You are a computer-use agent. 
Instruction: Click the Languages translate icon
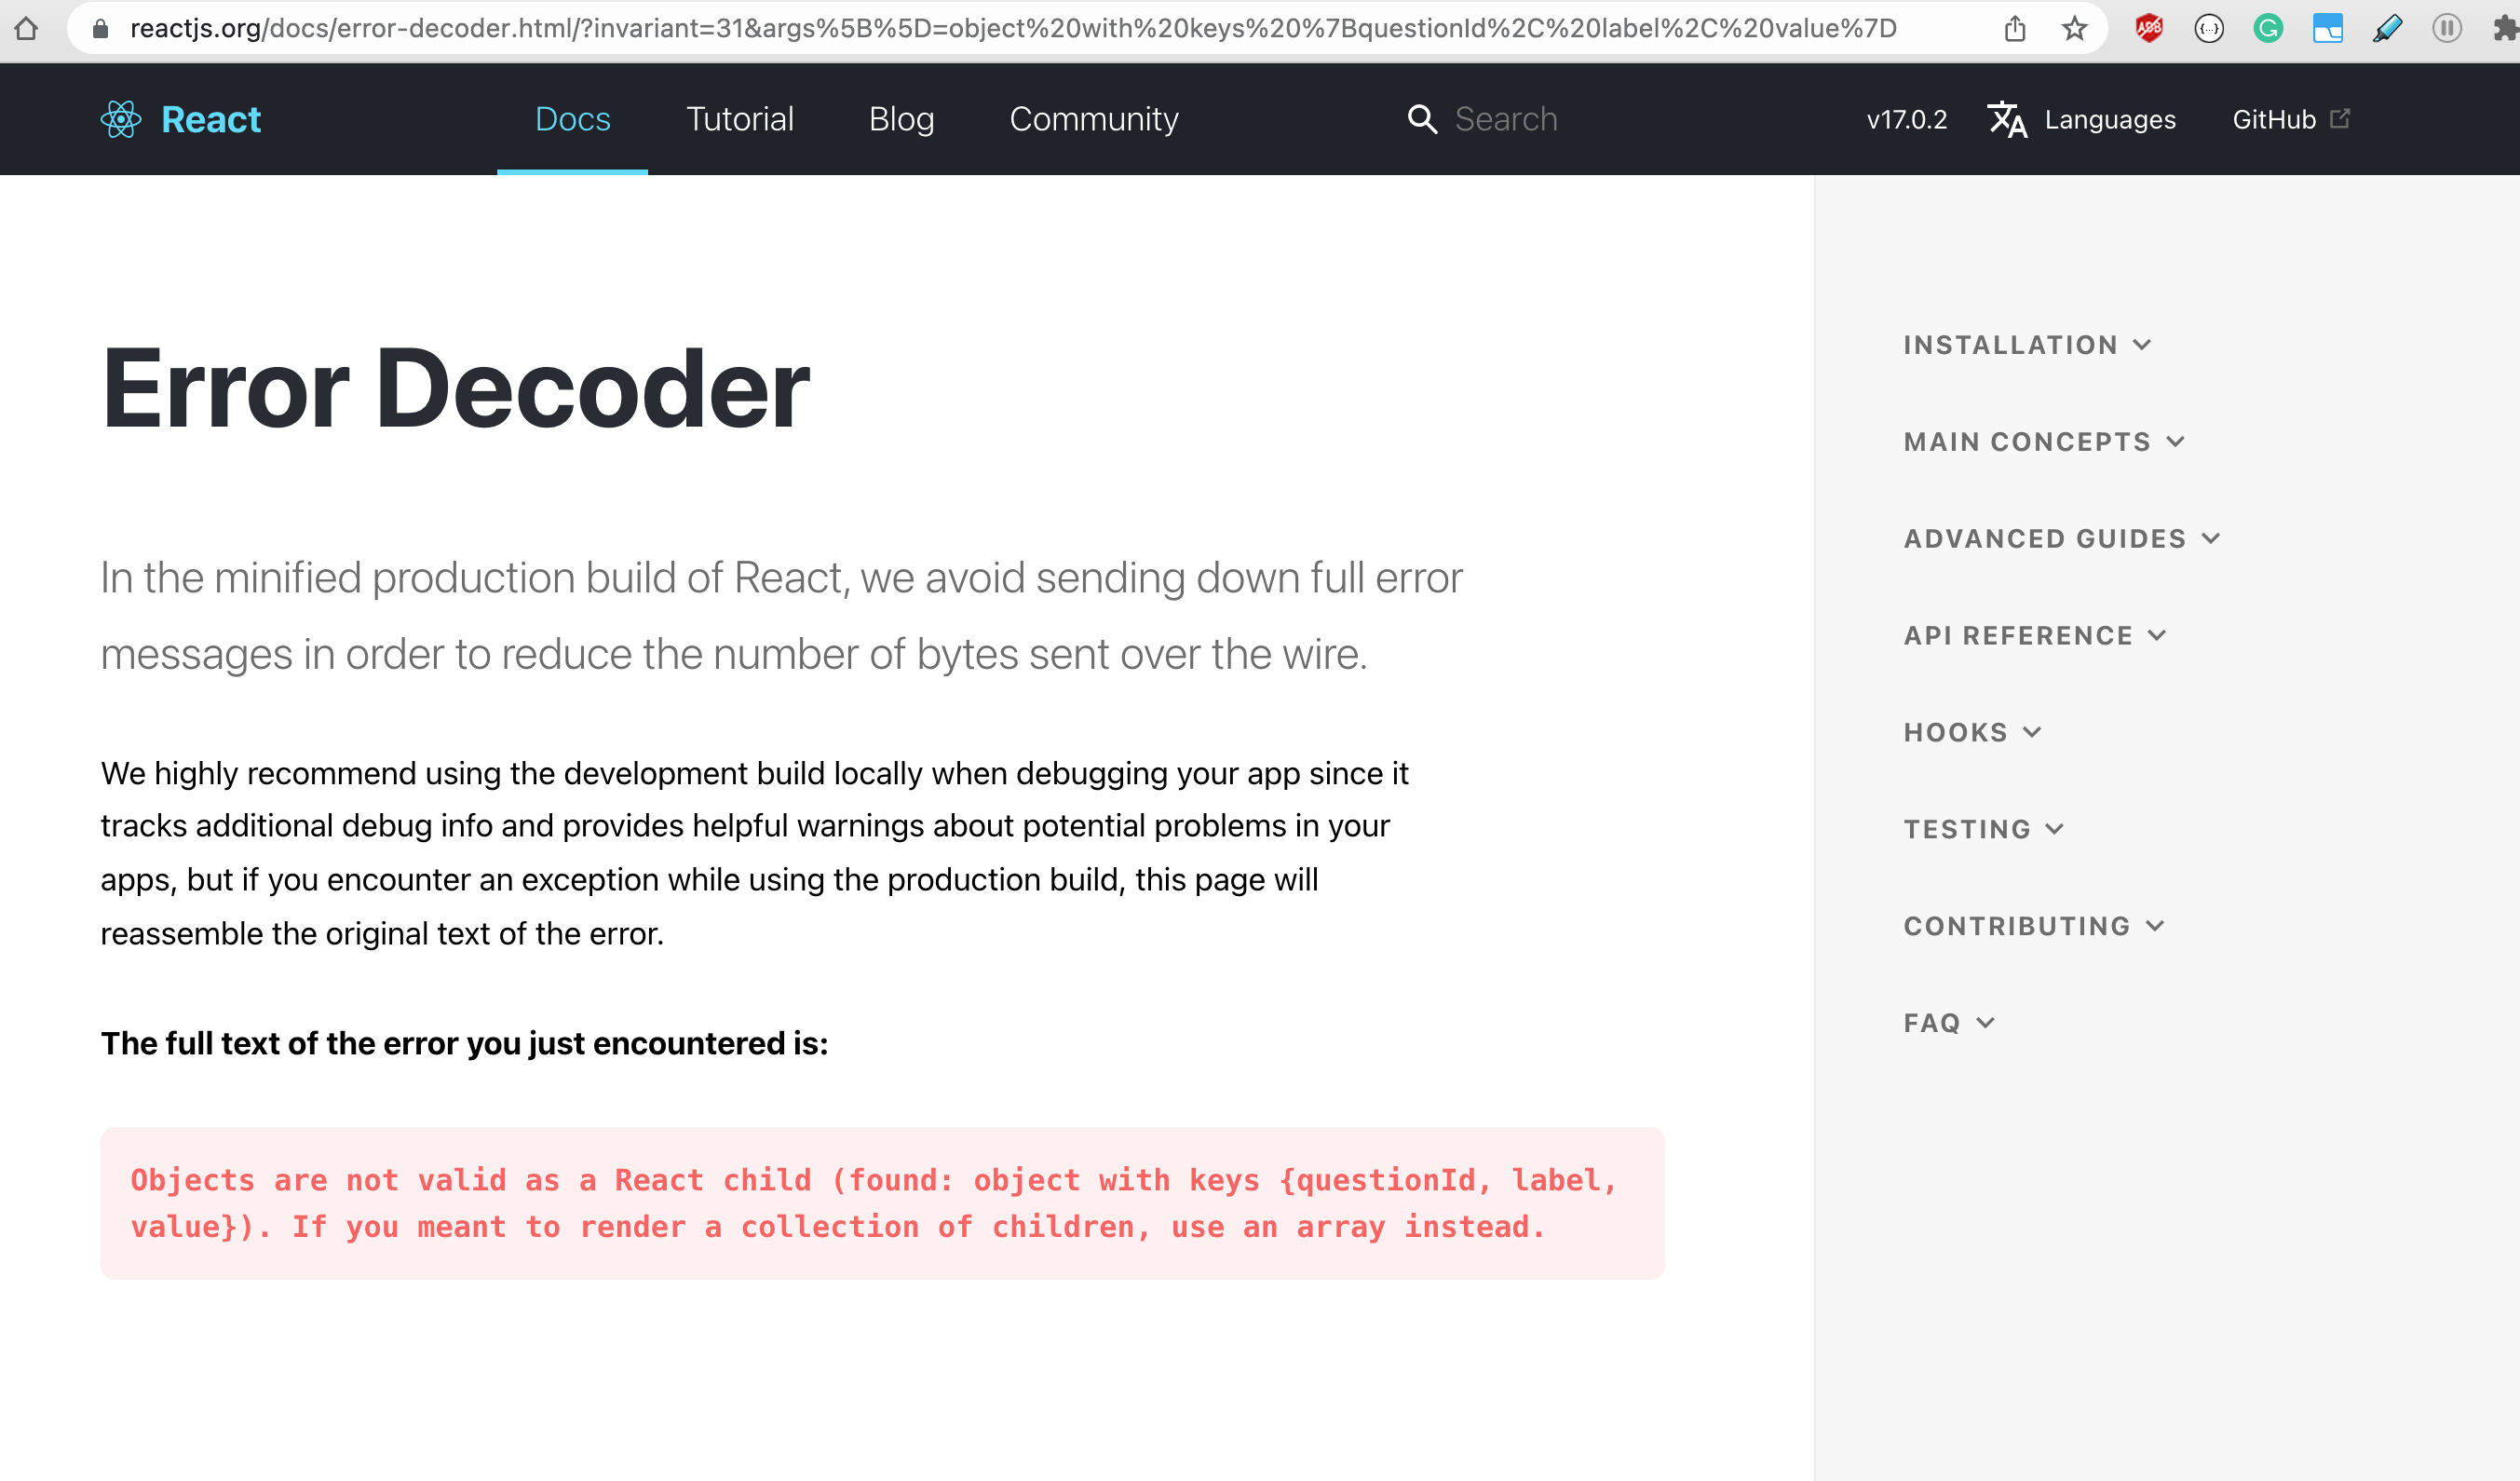tap(2007, 119)
